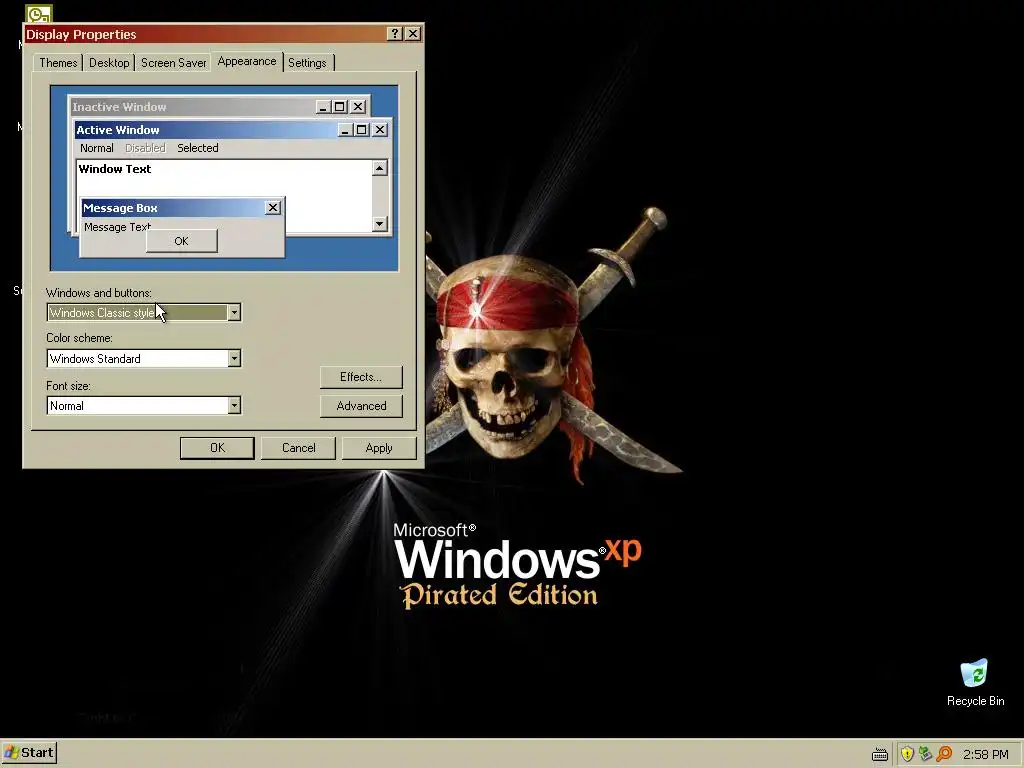Confirm with the dialog's bottom OK button
This screenshot has width=1024, height=768.
coord(217,448)
